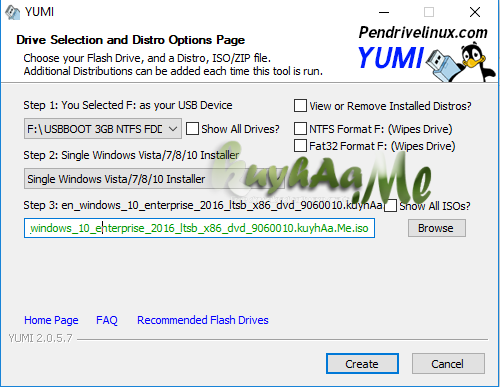Minimize the YUMI window
This screenshot has width=500, height=387.
click(x=384, y=12)
